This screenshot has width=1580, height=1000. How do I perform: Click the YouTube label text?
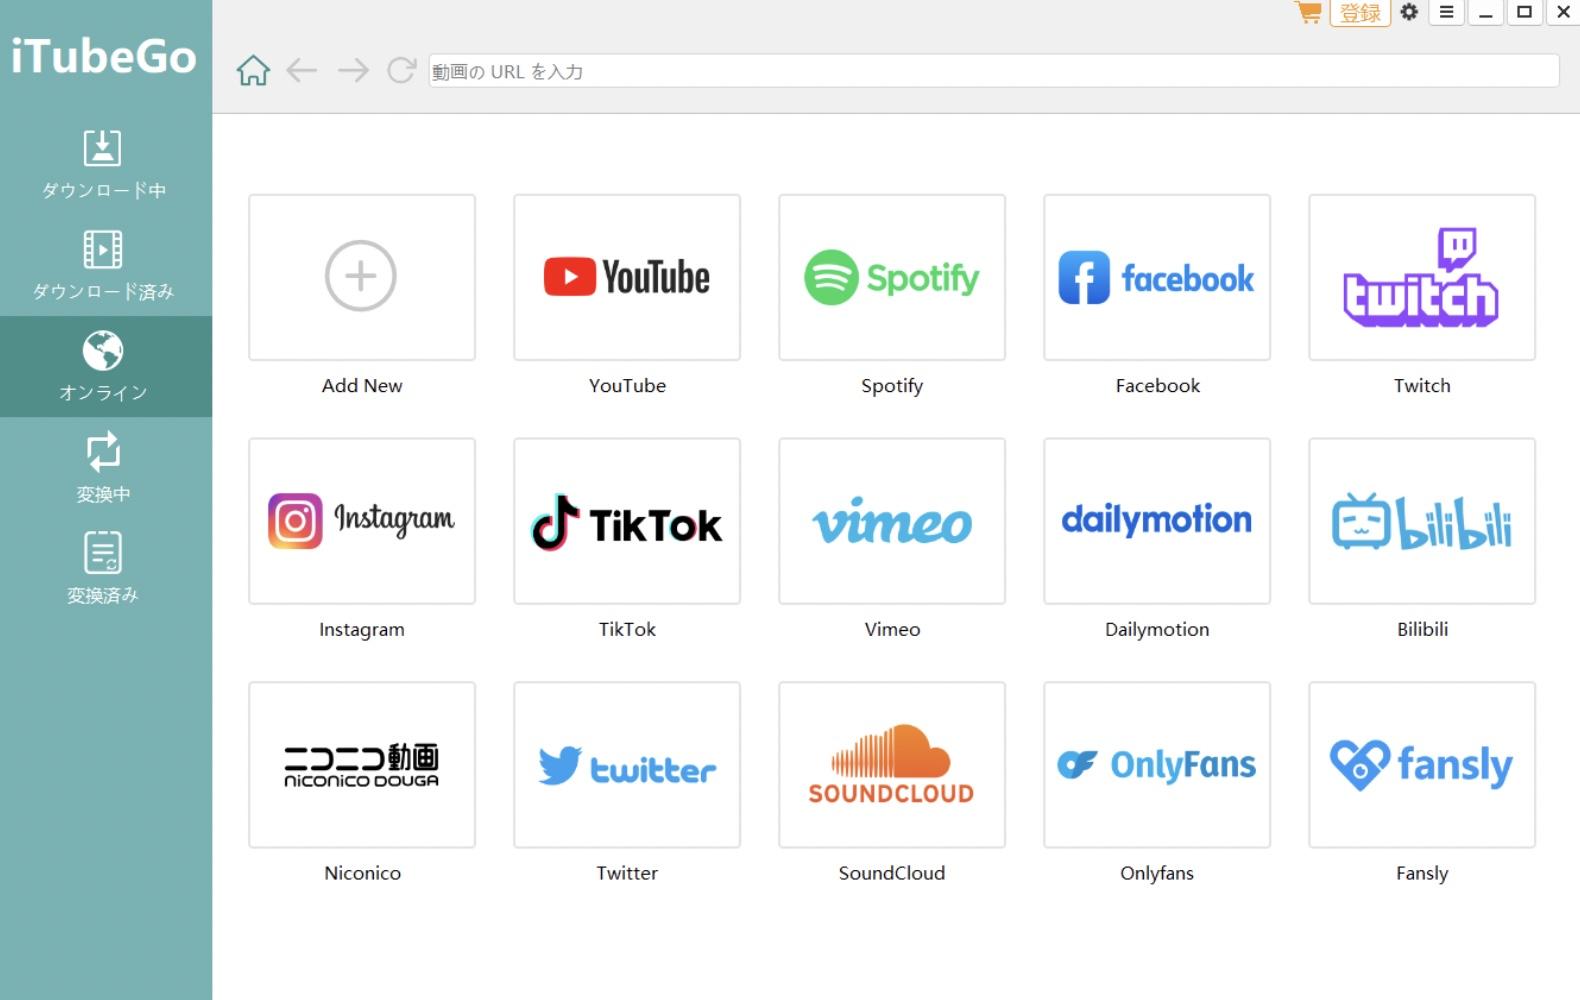[x=627, y=386]
